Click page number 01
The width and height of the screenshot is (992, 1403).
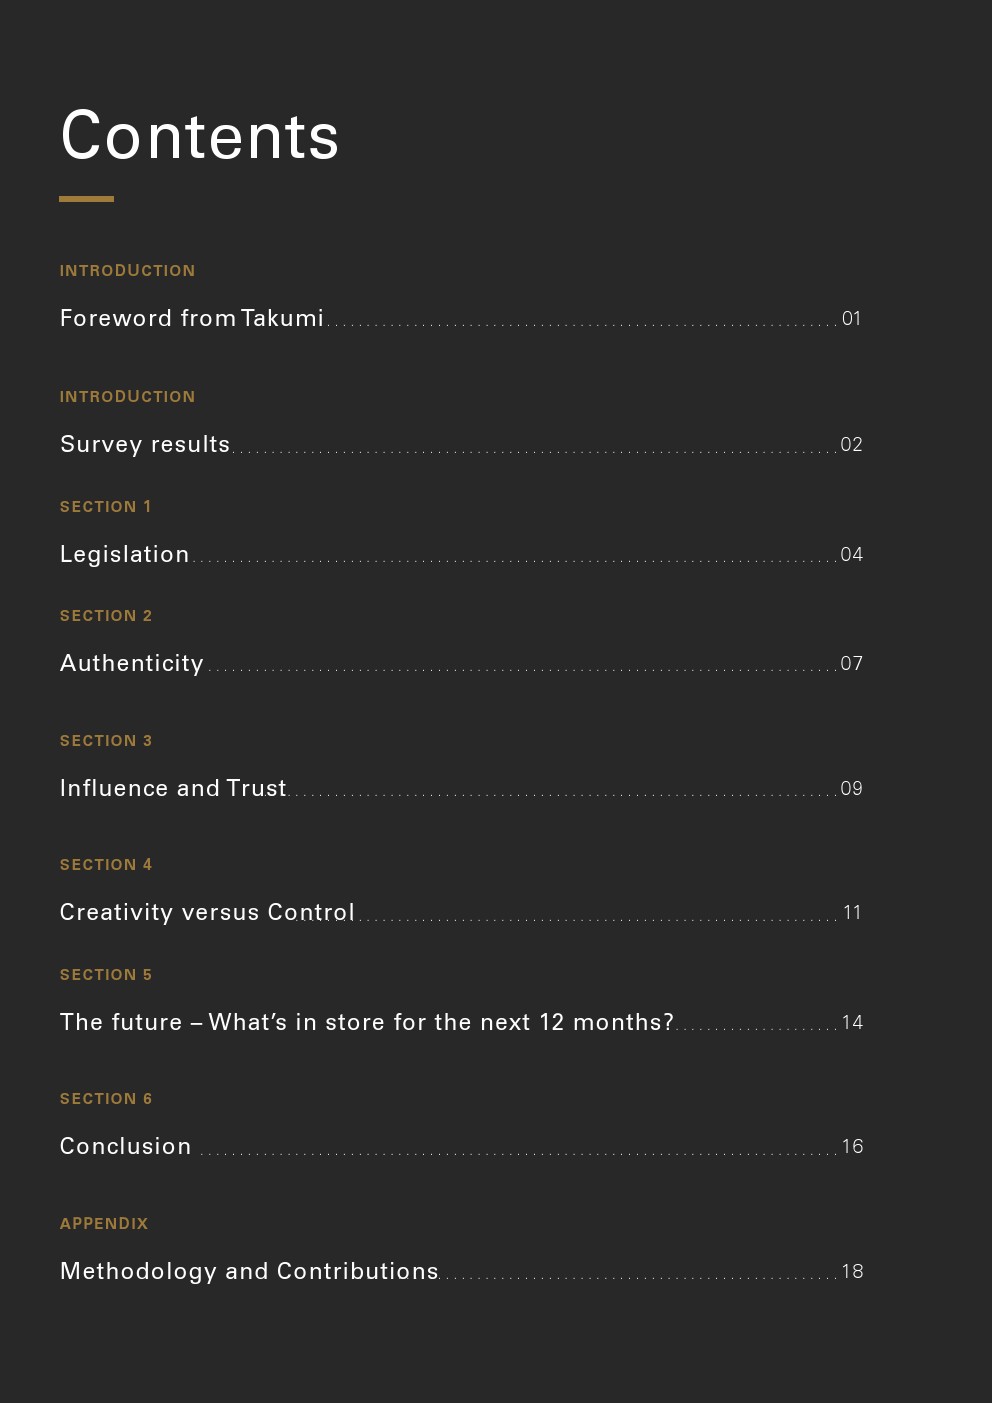tap(851, 319)
